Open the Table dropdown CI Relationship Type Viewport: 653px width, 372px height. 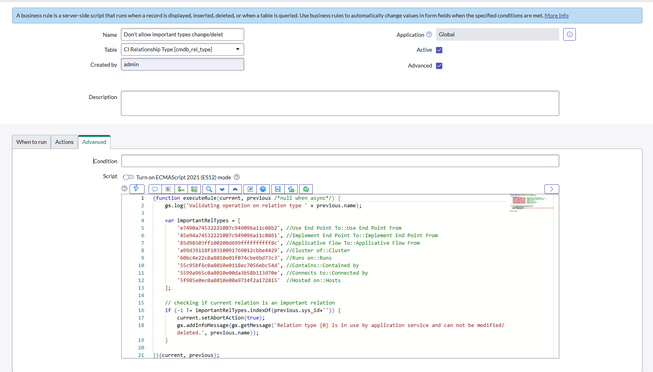pos(182,50)
